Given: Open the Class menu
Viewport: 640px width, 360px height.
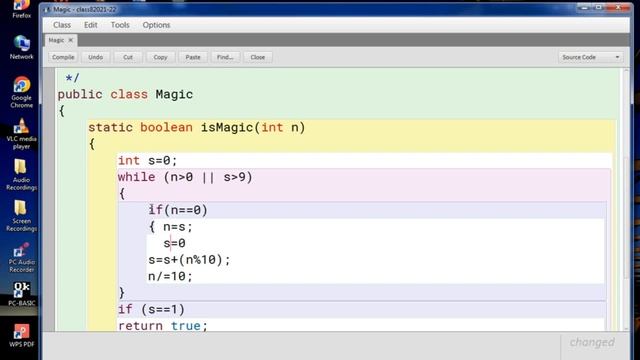Looking at the screenshot, I should coord(62,25).
